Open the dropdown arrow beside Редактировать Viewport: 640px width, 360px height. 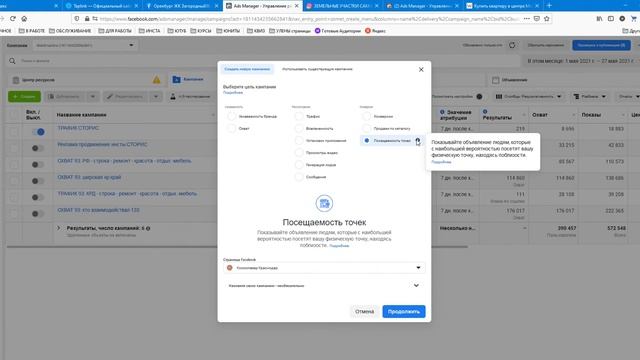156,97
